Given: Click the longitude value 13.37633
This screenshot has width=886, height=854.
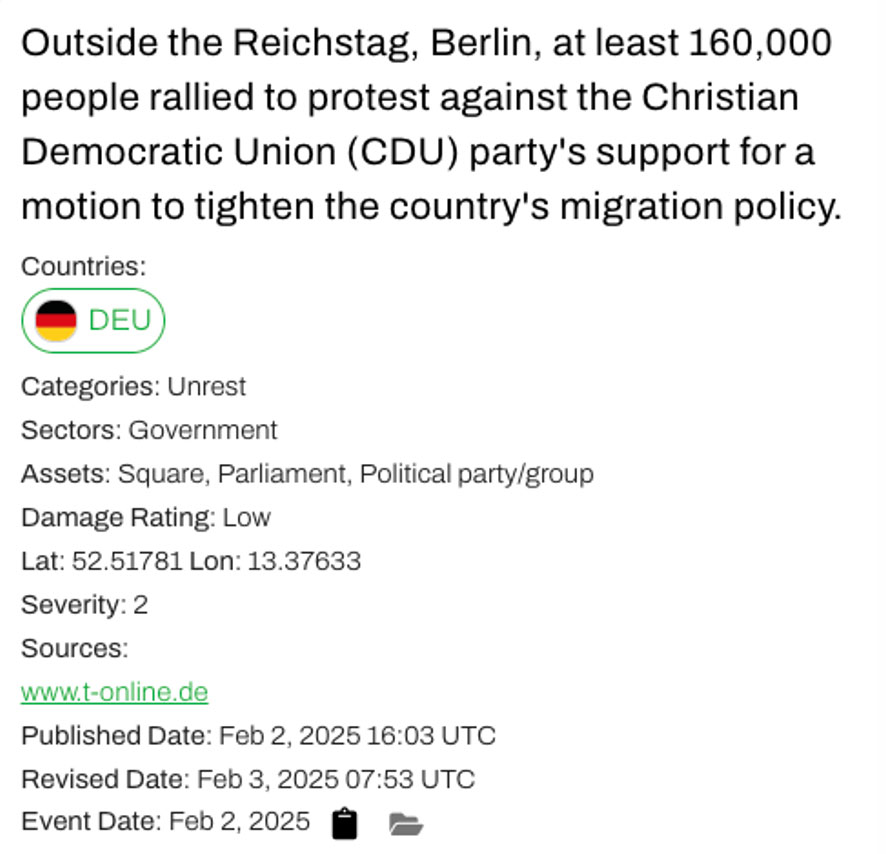Looking at the screenshot, I should point(304,561).
